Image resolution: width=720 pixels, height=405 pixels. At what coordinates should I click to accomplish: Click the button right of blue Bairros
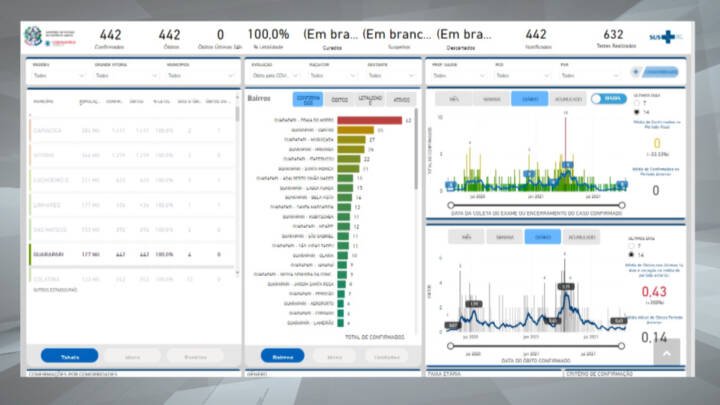[334, 356]
